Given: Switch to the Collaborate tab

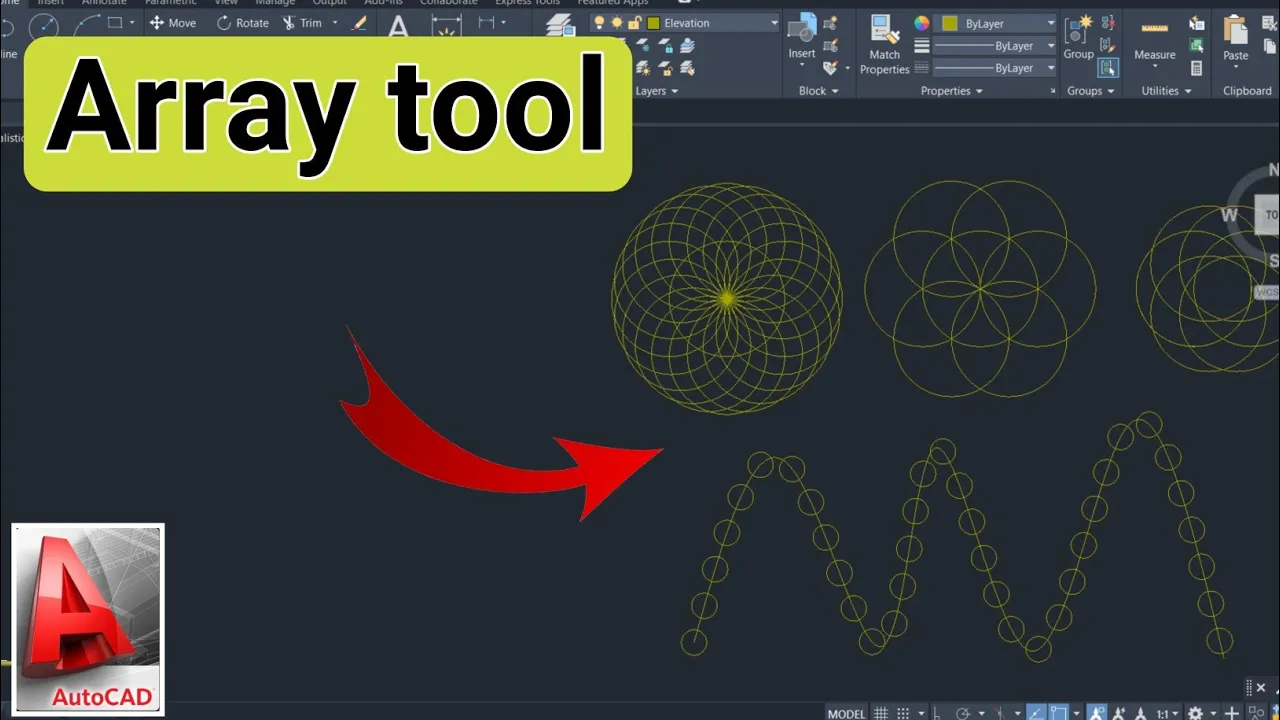Looking at the screenshot, I should click(448, 3).
